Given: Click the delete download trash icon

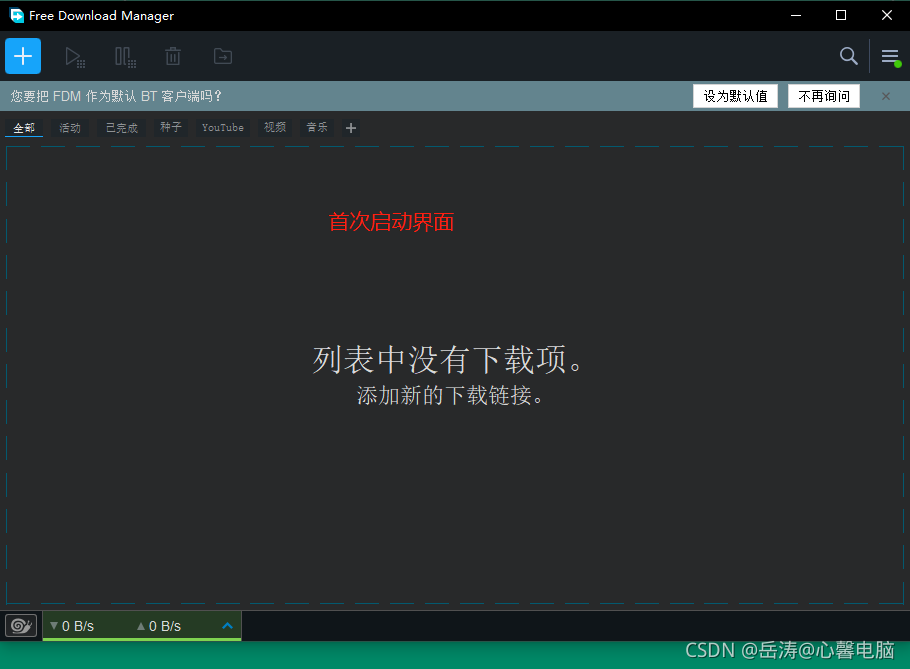Looking at the screenshot, I should tap(172, 57).
